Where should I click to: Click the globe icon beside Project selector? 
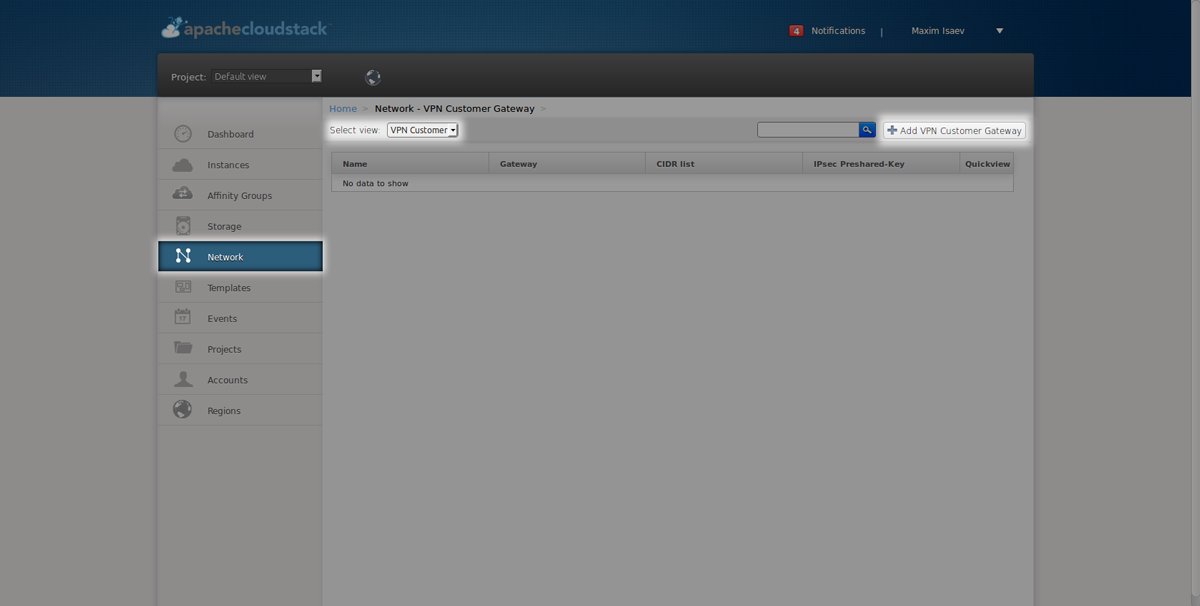pyautogui.click(x=373, y=77)
